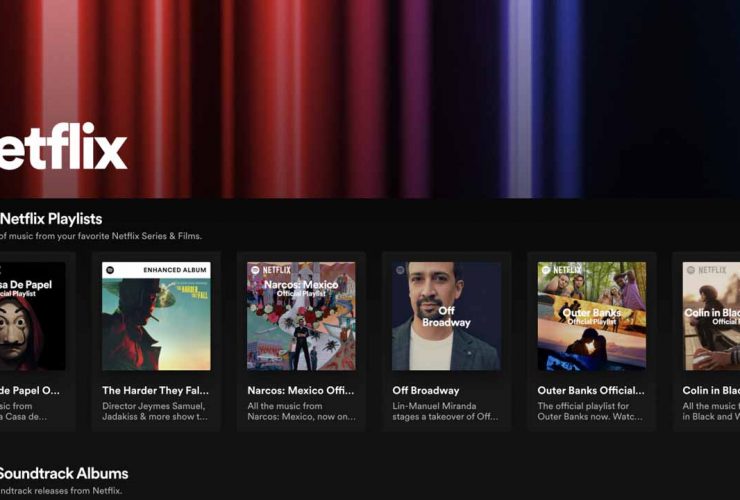The height and width of the screenshot is (500, 740).
Task: Click Spotify logo on Narcos: Mexico cover
Action: click(x=255, y=270)
